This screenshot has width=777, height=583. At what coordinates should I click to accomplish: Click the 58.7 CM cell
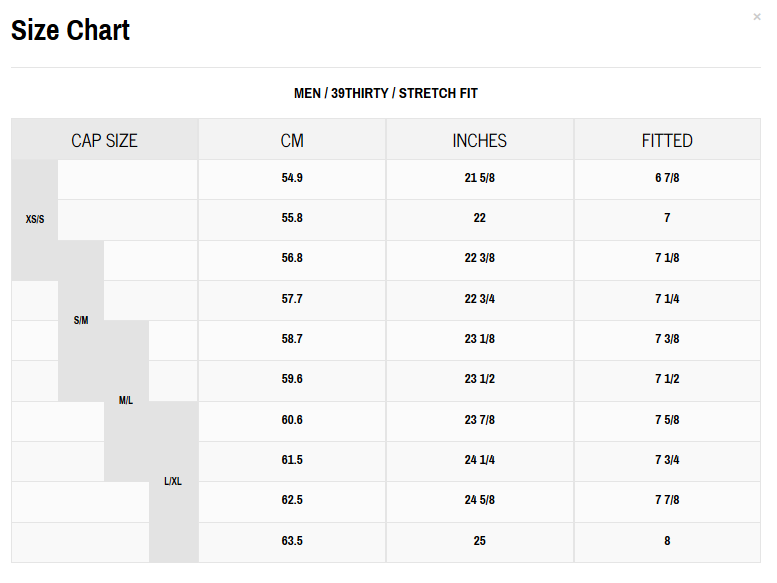point(292,339)
